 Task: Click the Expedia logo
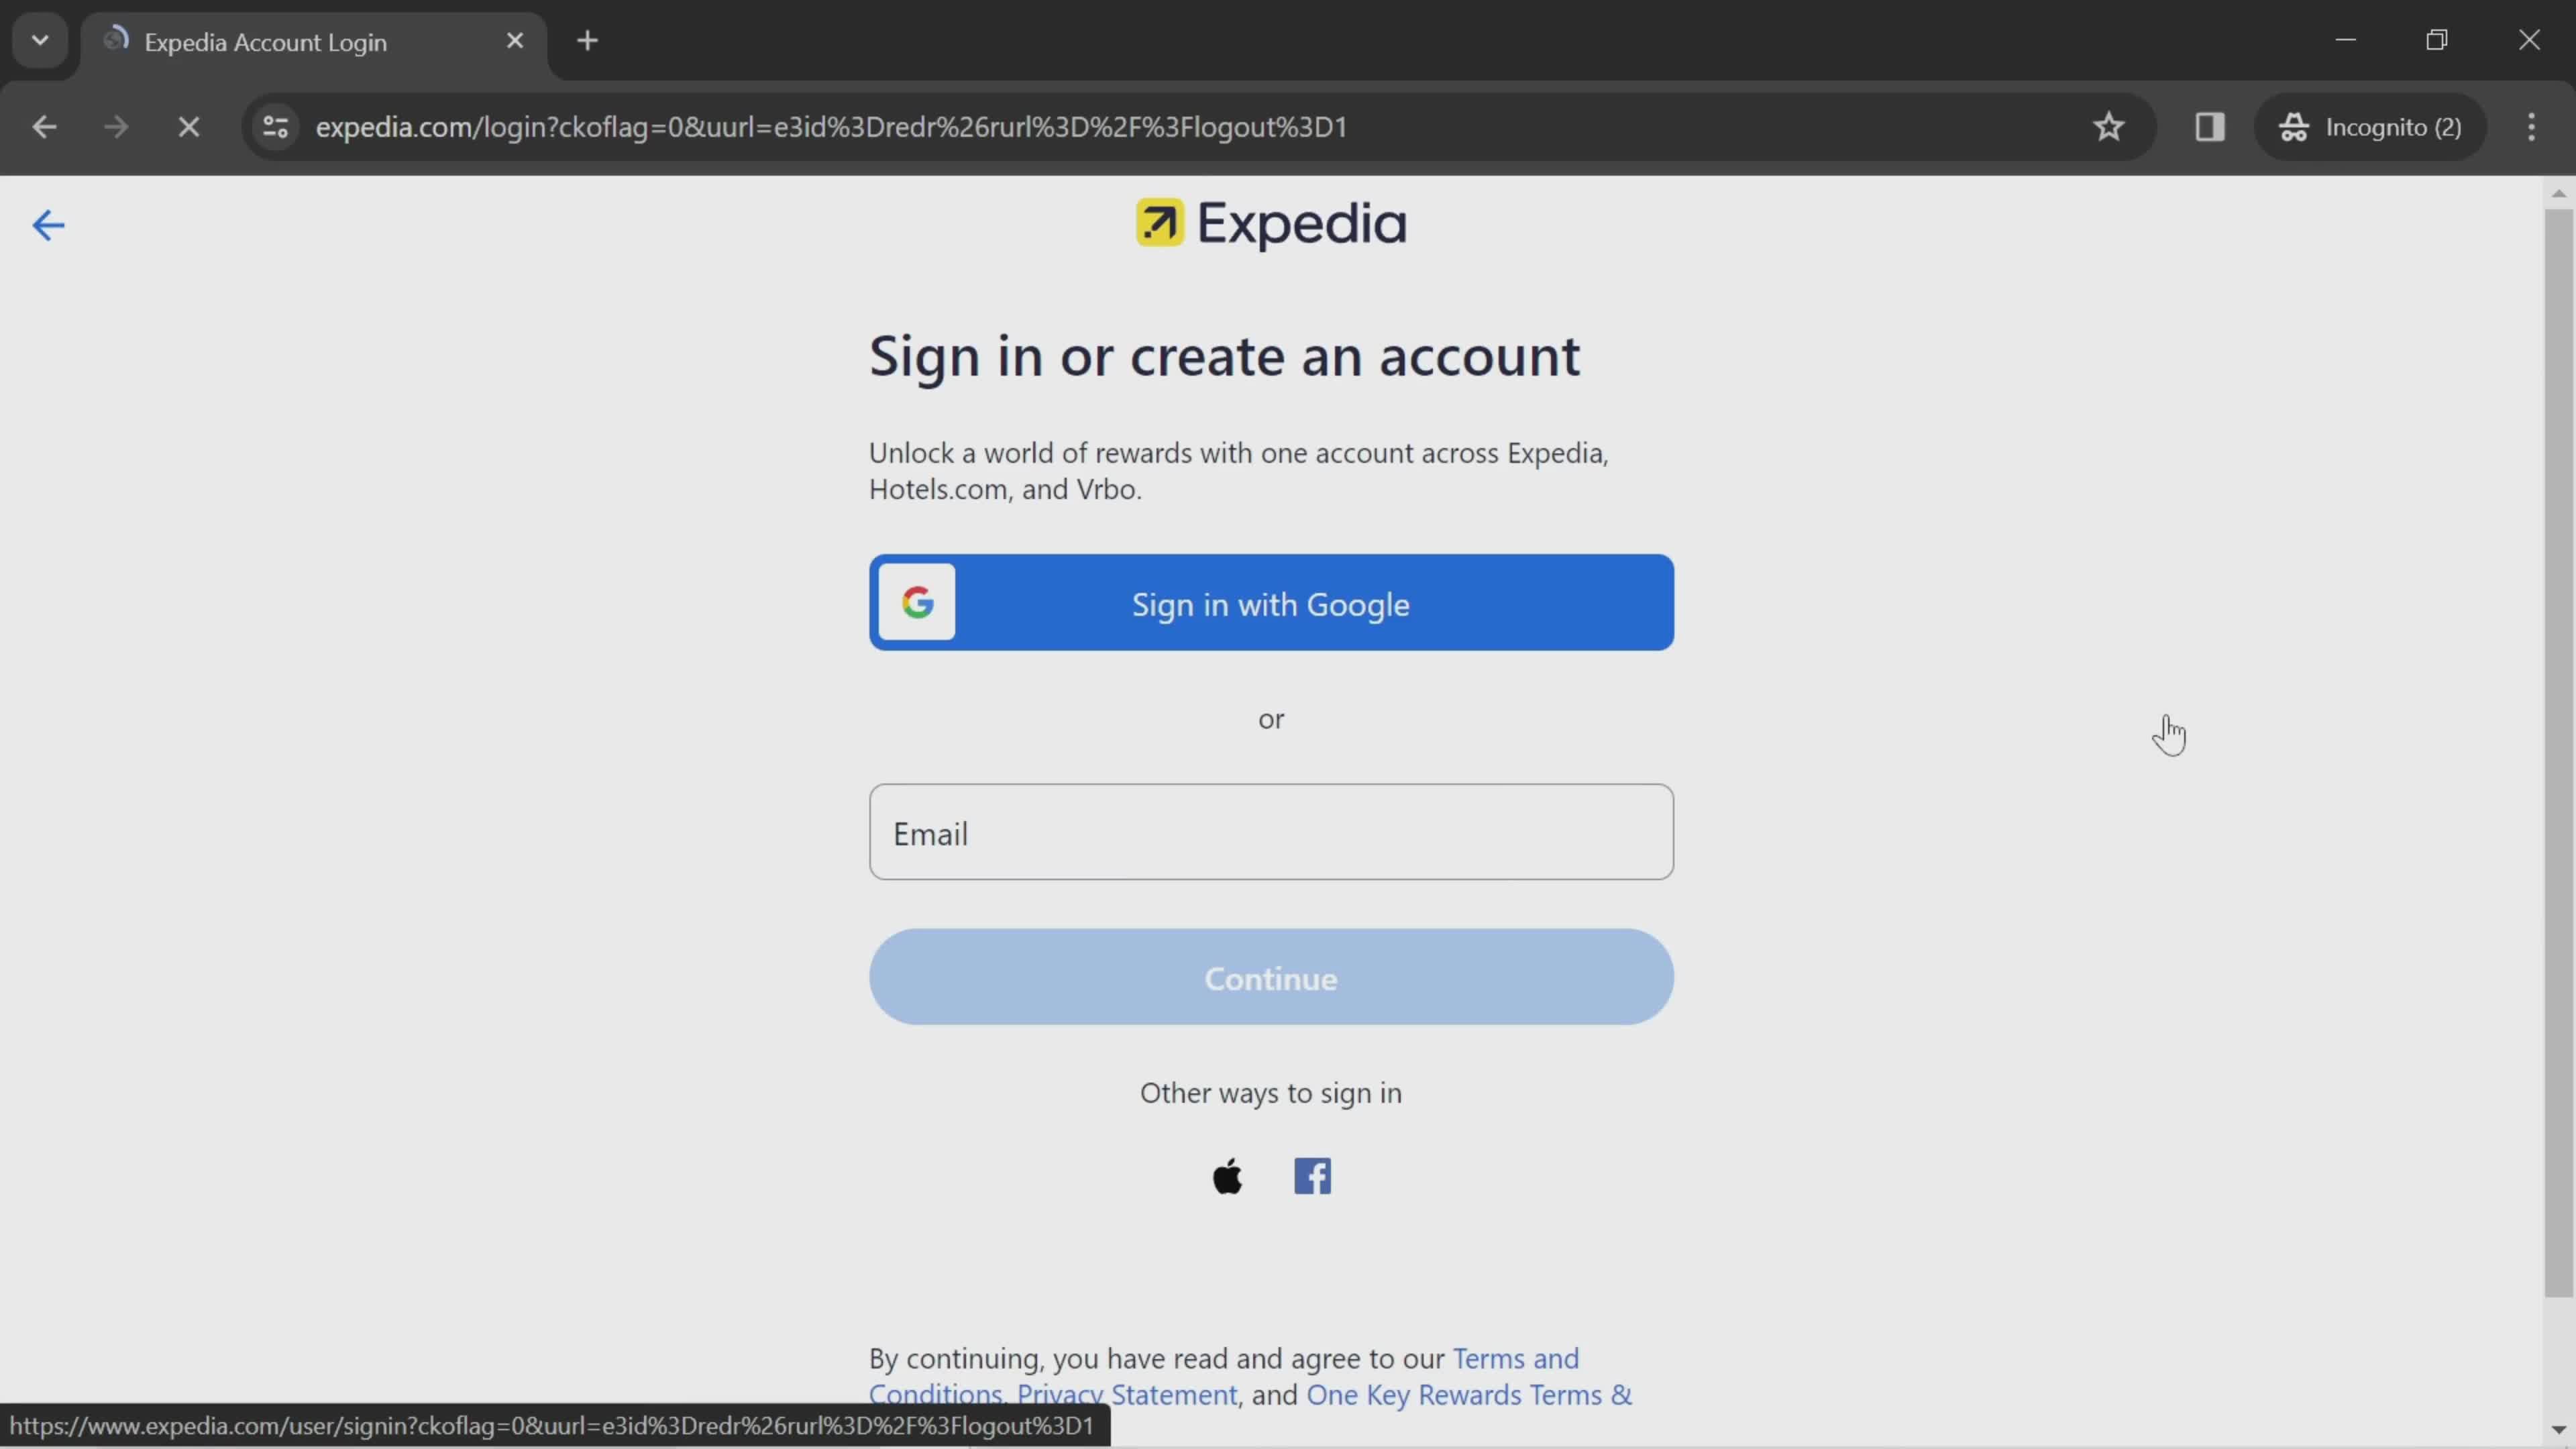point(1271,224)
